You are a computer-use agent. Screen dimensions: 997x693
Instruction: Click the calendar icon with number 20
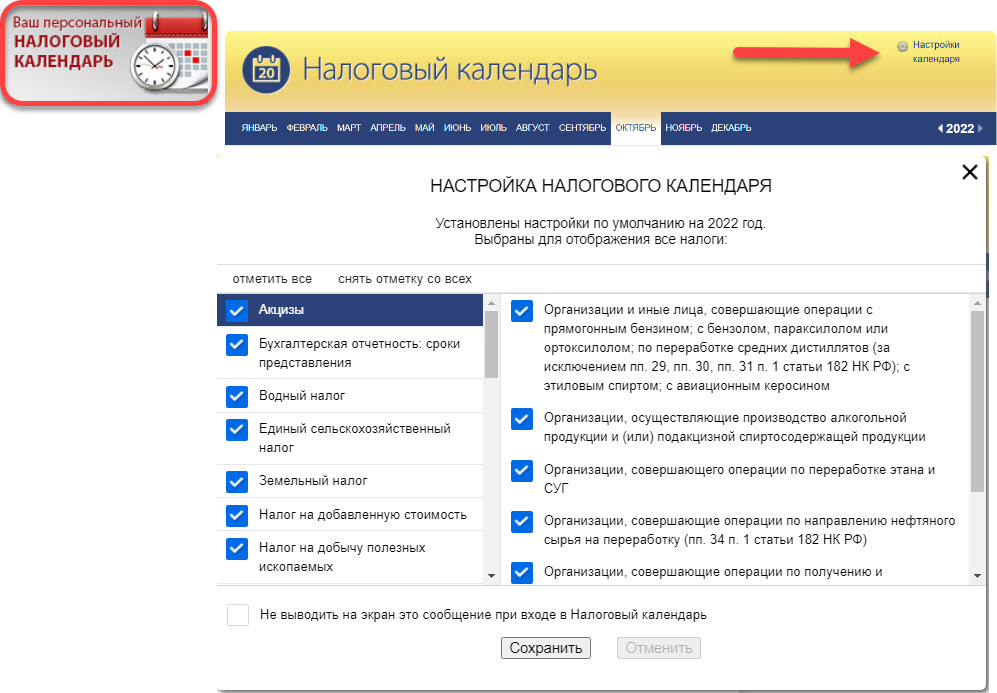click(266, 70)
